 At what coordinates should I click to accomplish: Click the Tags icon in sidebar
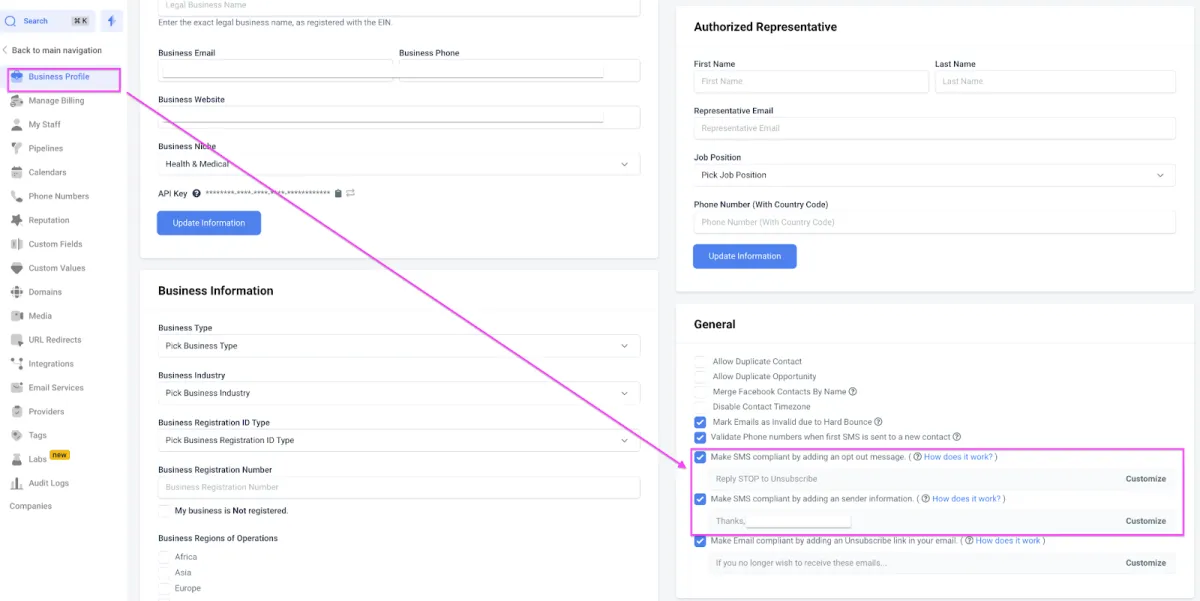click(17, 435)
